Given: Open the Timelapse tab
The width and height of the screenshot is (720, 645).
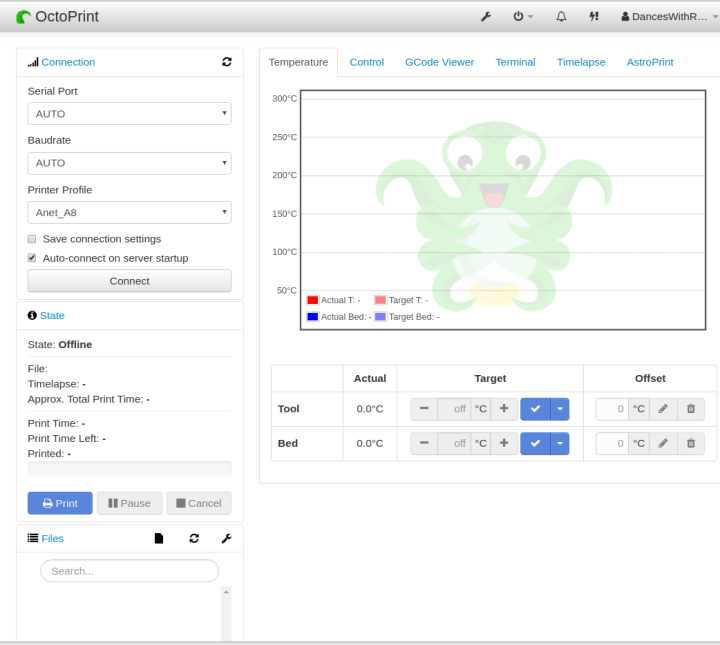Looking at the screenshot, I should pos(581,62).
